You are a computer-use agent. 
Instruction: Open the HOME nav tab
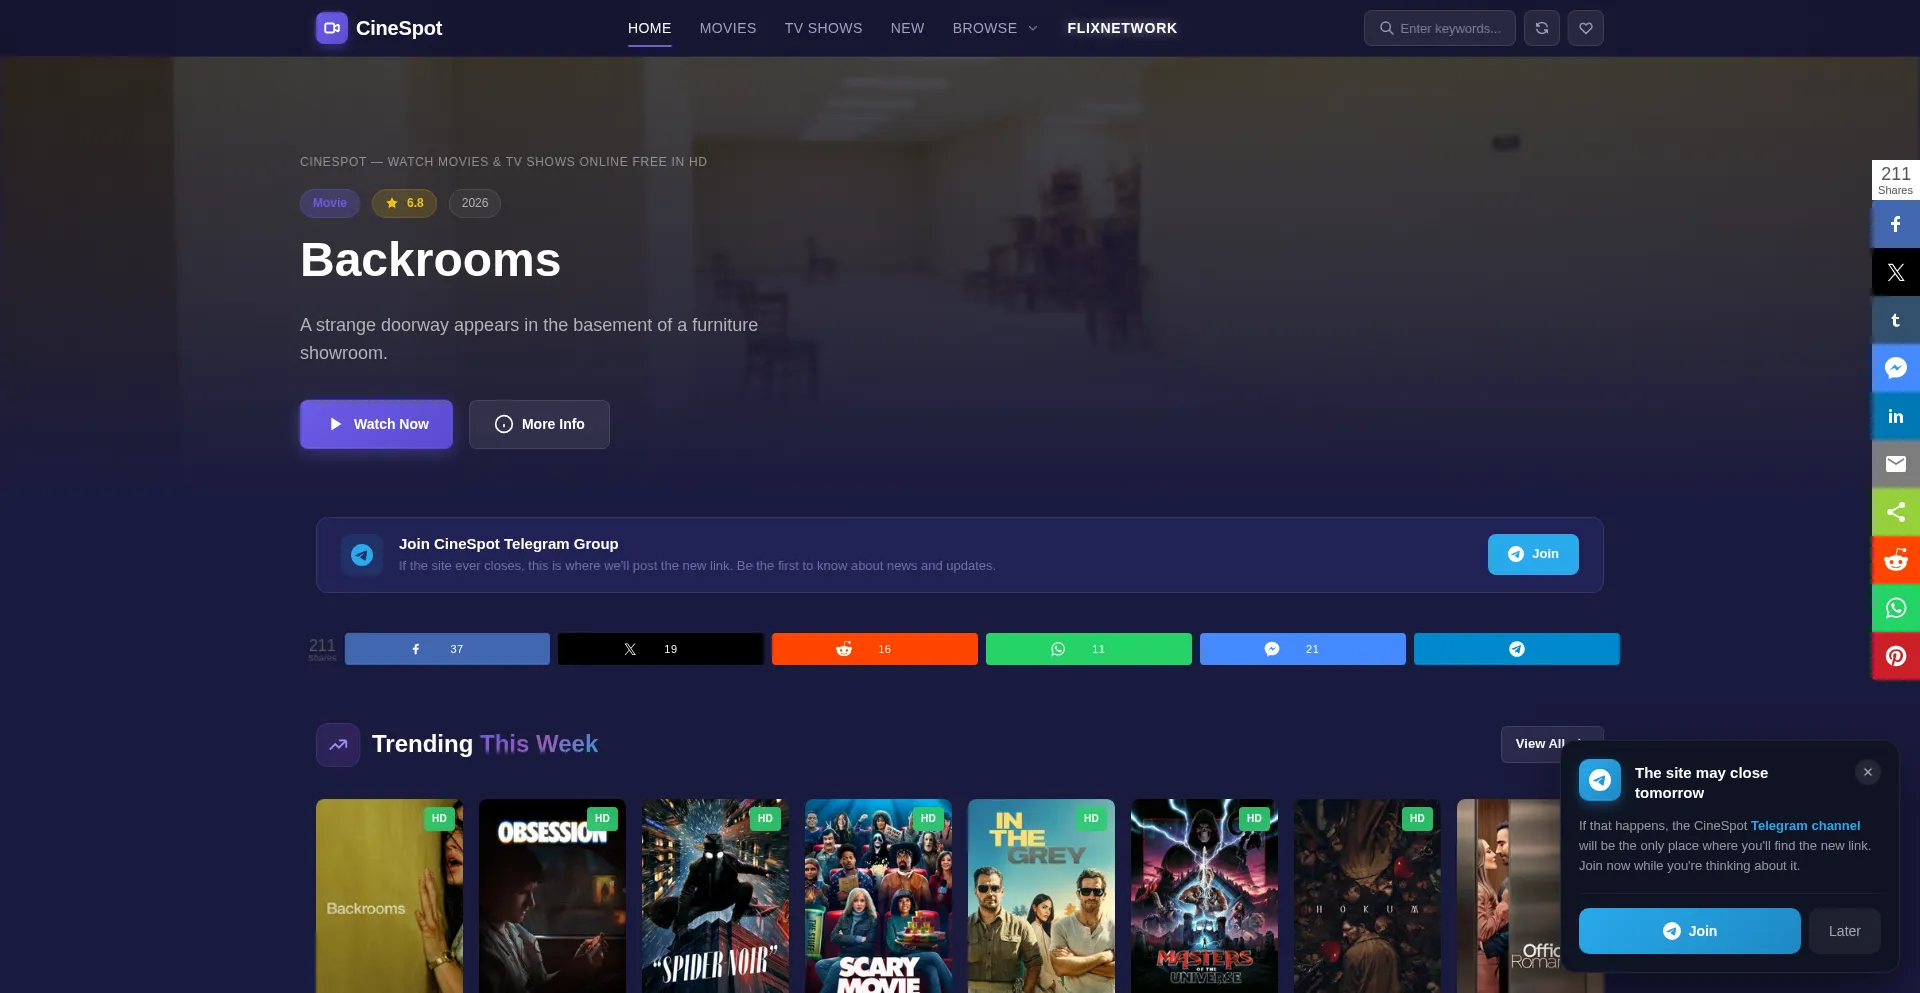(x=650, y=28)
